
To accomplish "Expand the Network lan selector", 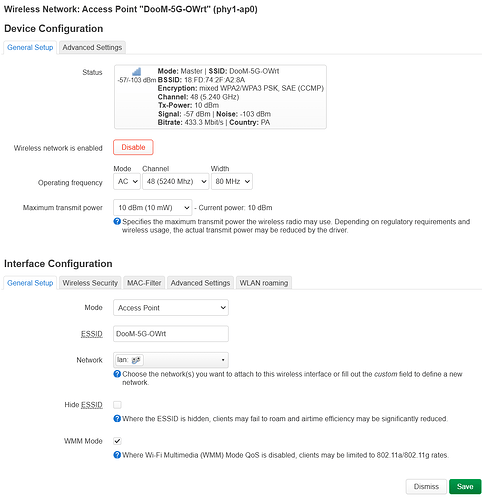I will pos(171,360).
